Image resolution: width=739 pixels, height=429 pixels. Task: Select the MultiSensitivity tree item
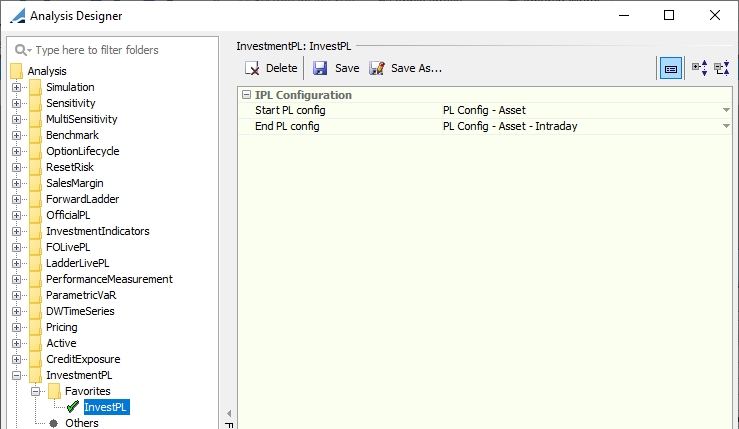pyautogui.click(x=82, y=119)
